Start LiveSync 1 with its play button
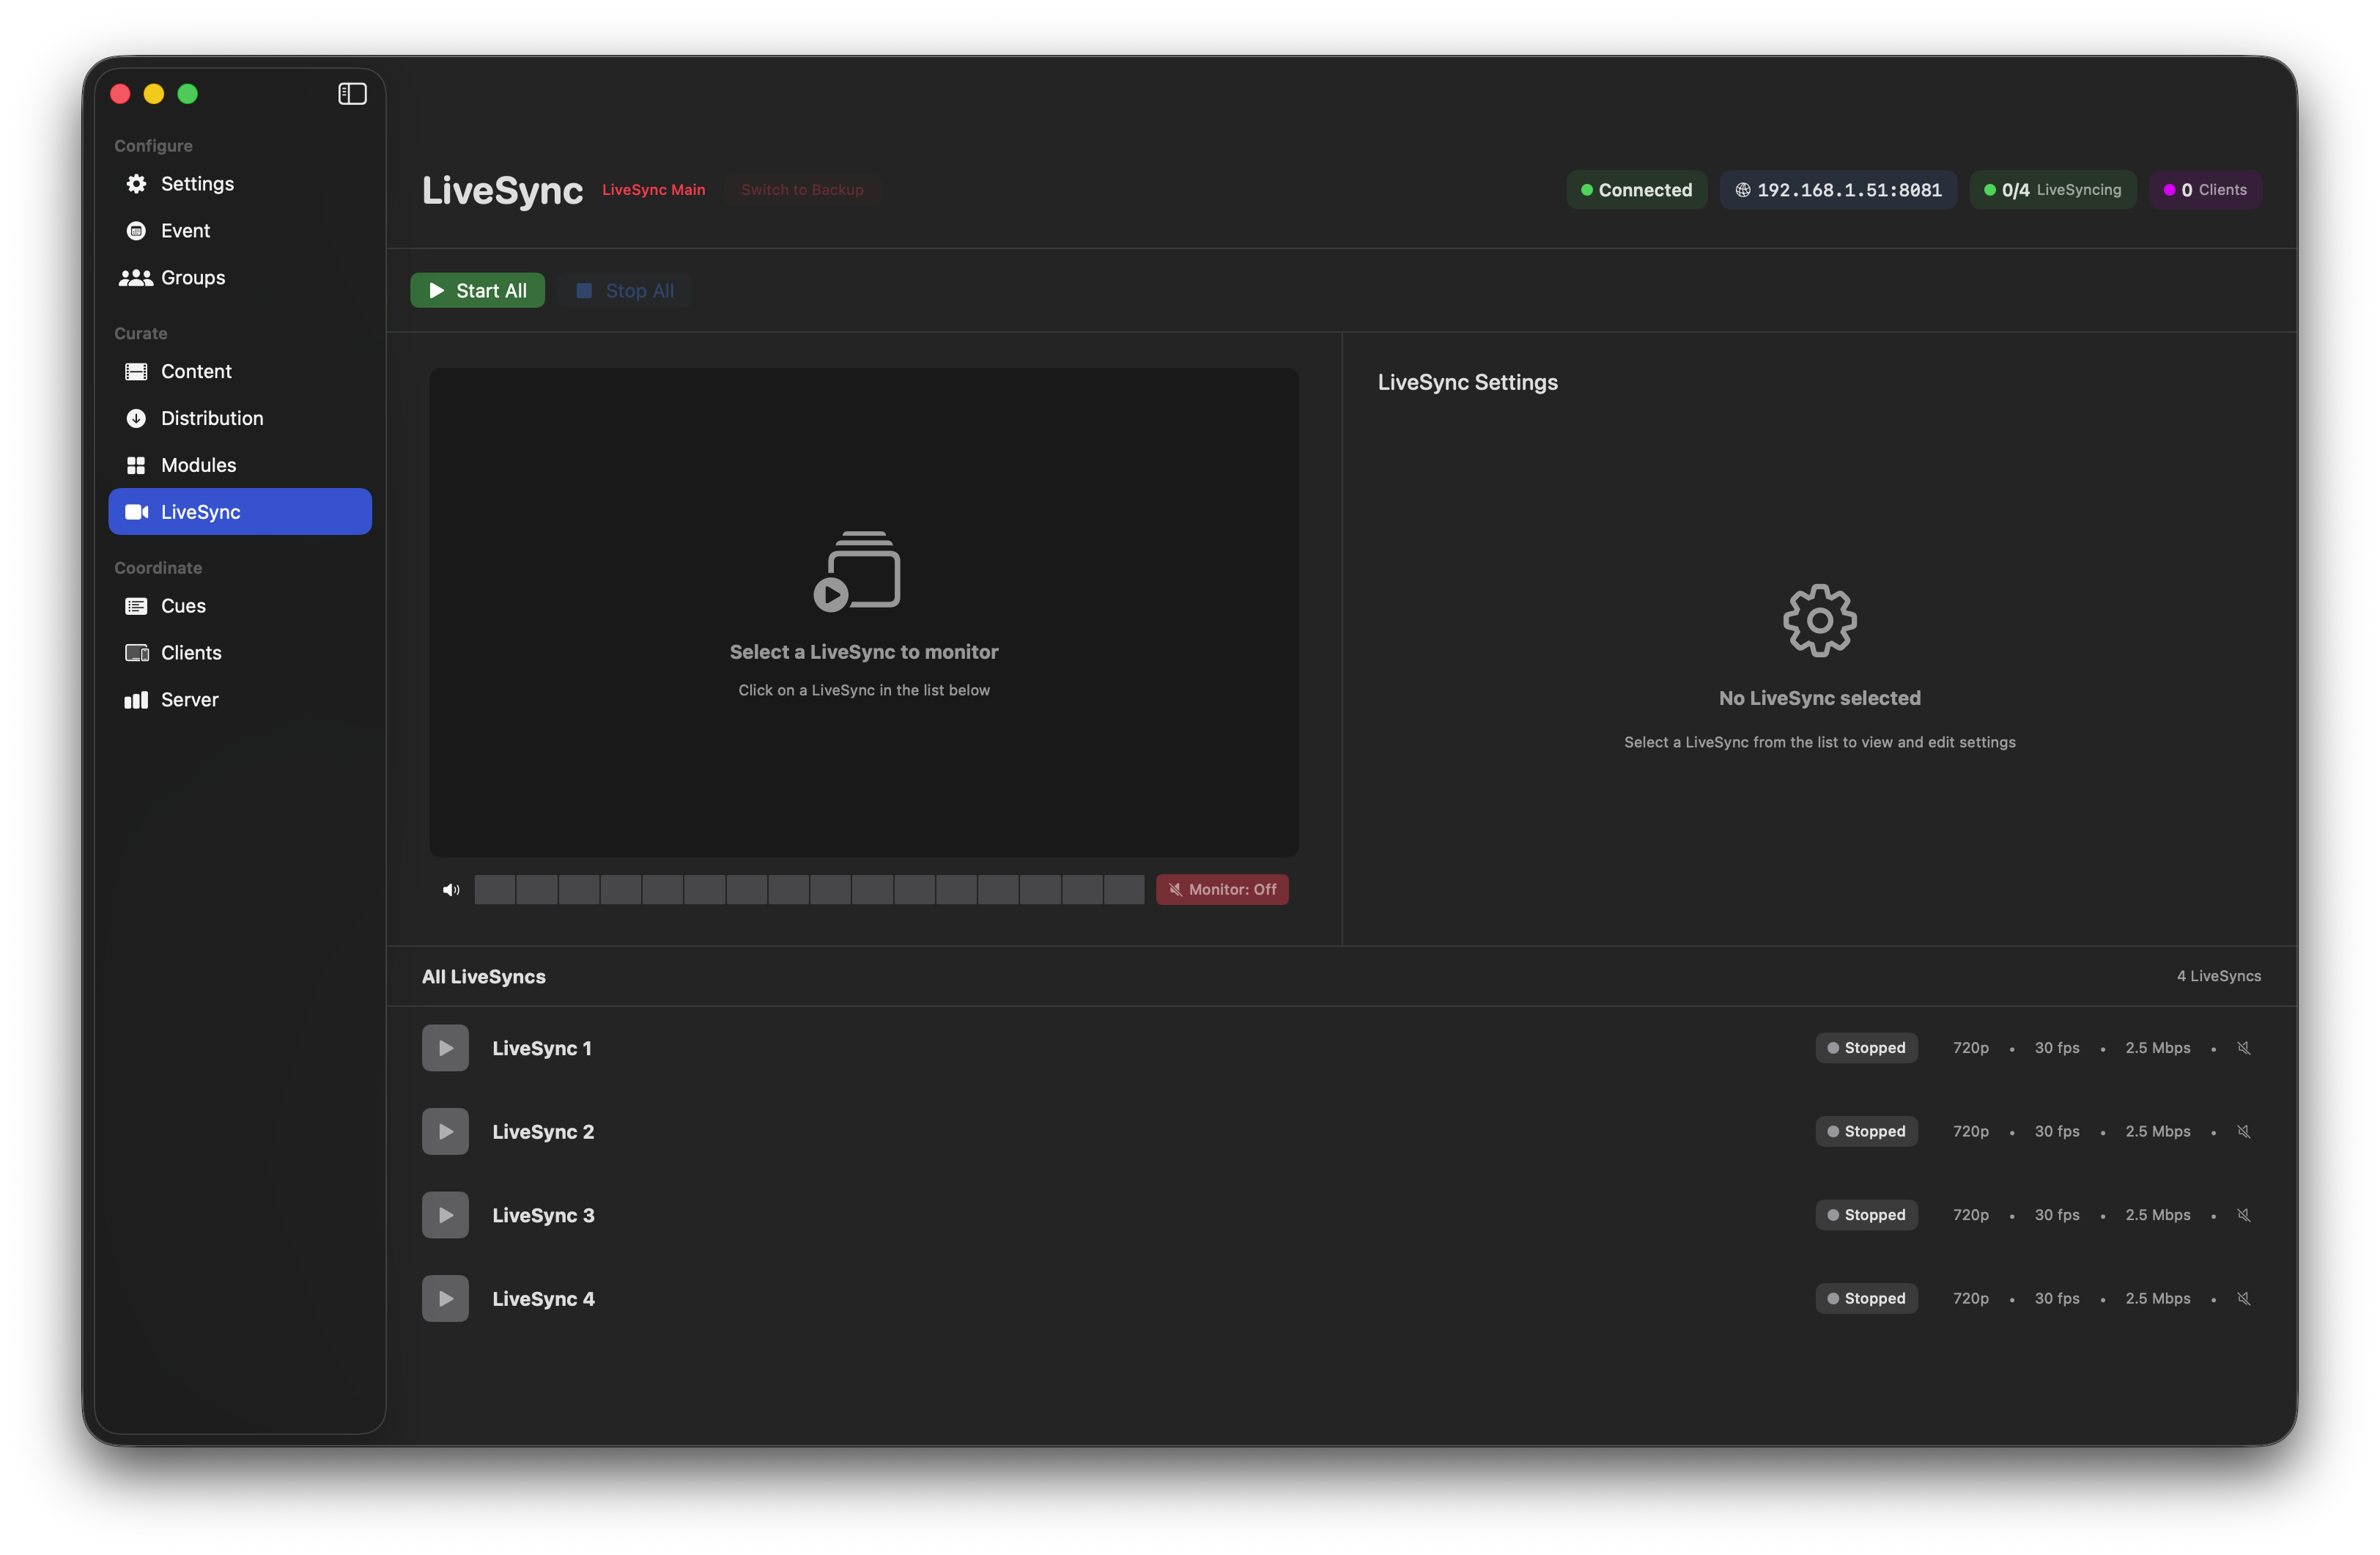Viewport: 2380px width, 1555px height. 445,1048
